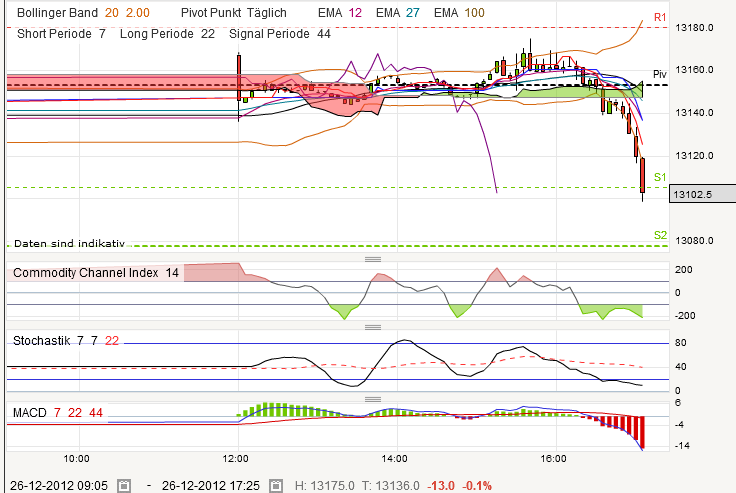Grab the divider handle above Commodity Channel Index
Screen dimensions: 736x493
[x=373, y=259]
